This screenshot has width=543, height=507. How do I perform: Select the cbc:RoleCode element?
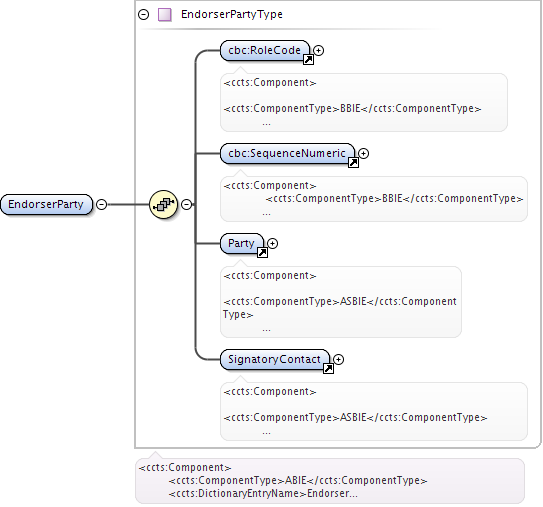point(265,51)
